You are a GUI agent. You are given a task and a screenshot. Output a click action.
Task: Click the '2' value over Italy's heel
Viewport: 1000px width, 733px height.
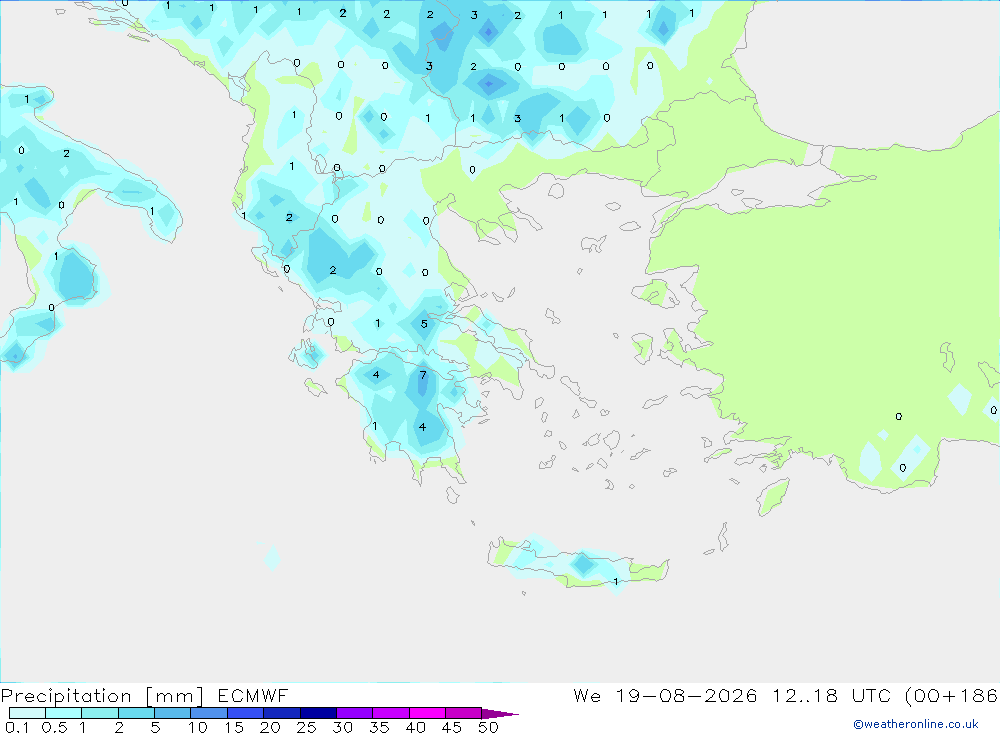click(66, 154)
